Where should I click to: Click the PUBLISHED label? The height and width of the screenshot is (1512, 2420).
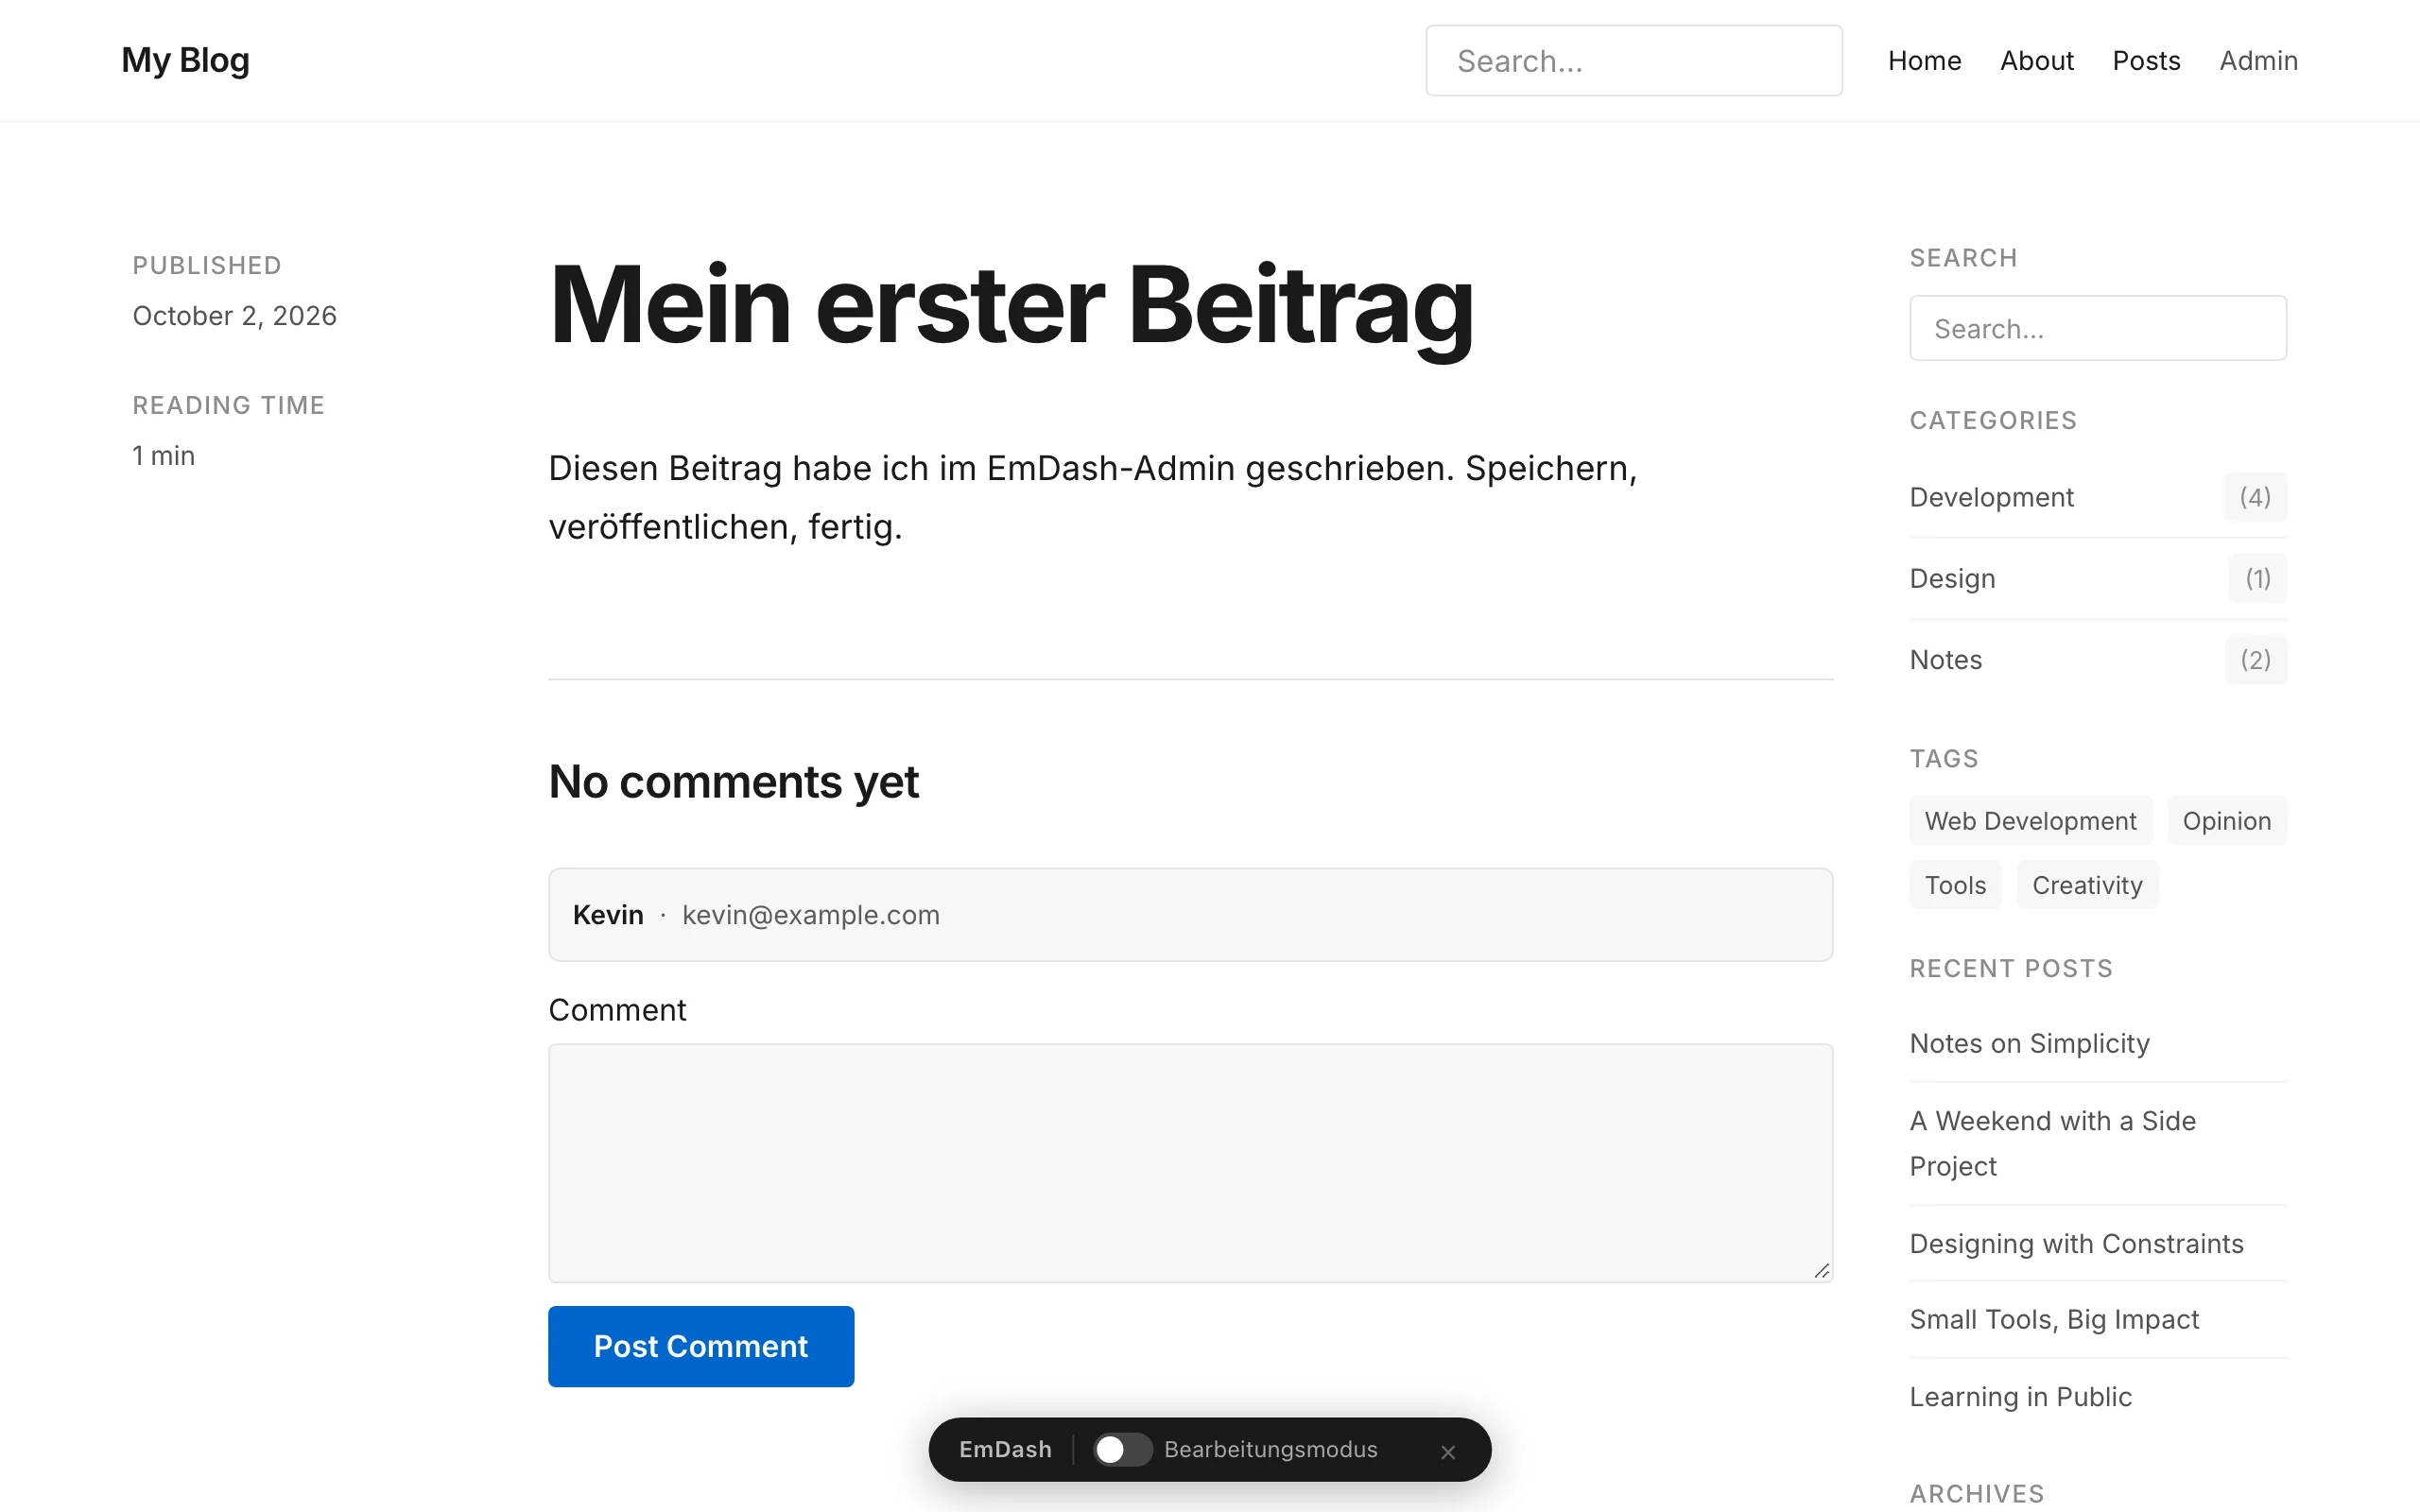point(207,265)
